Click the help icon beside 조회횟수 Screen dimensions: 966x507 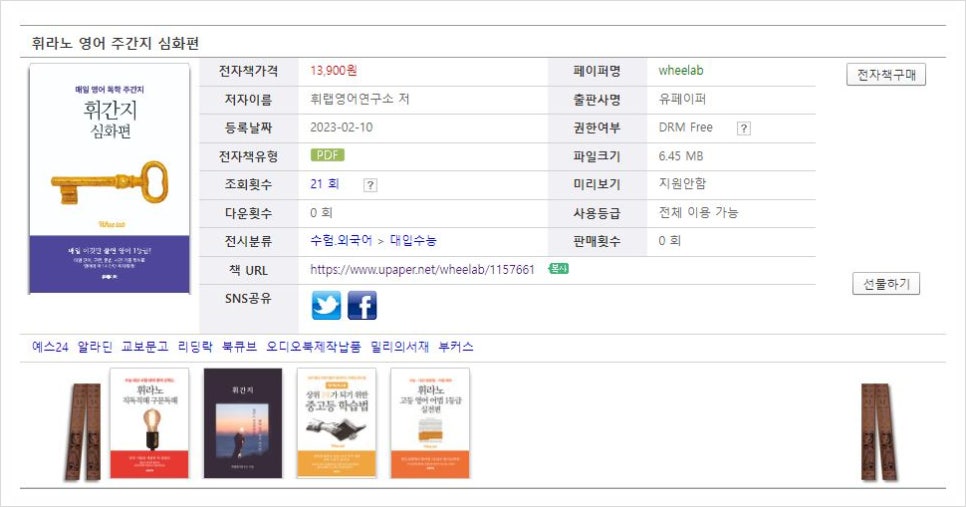point(370,185)
